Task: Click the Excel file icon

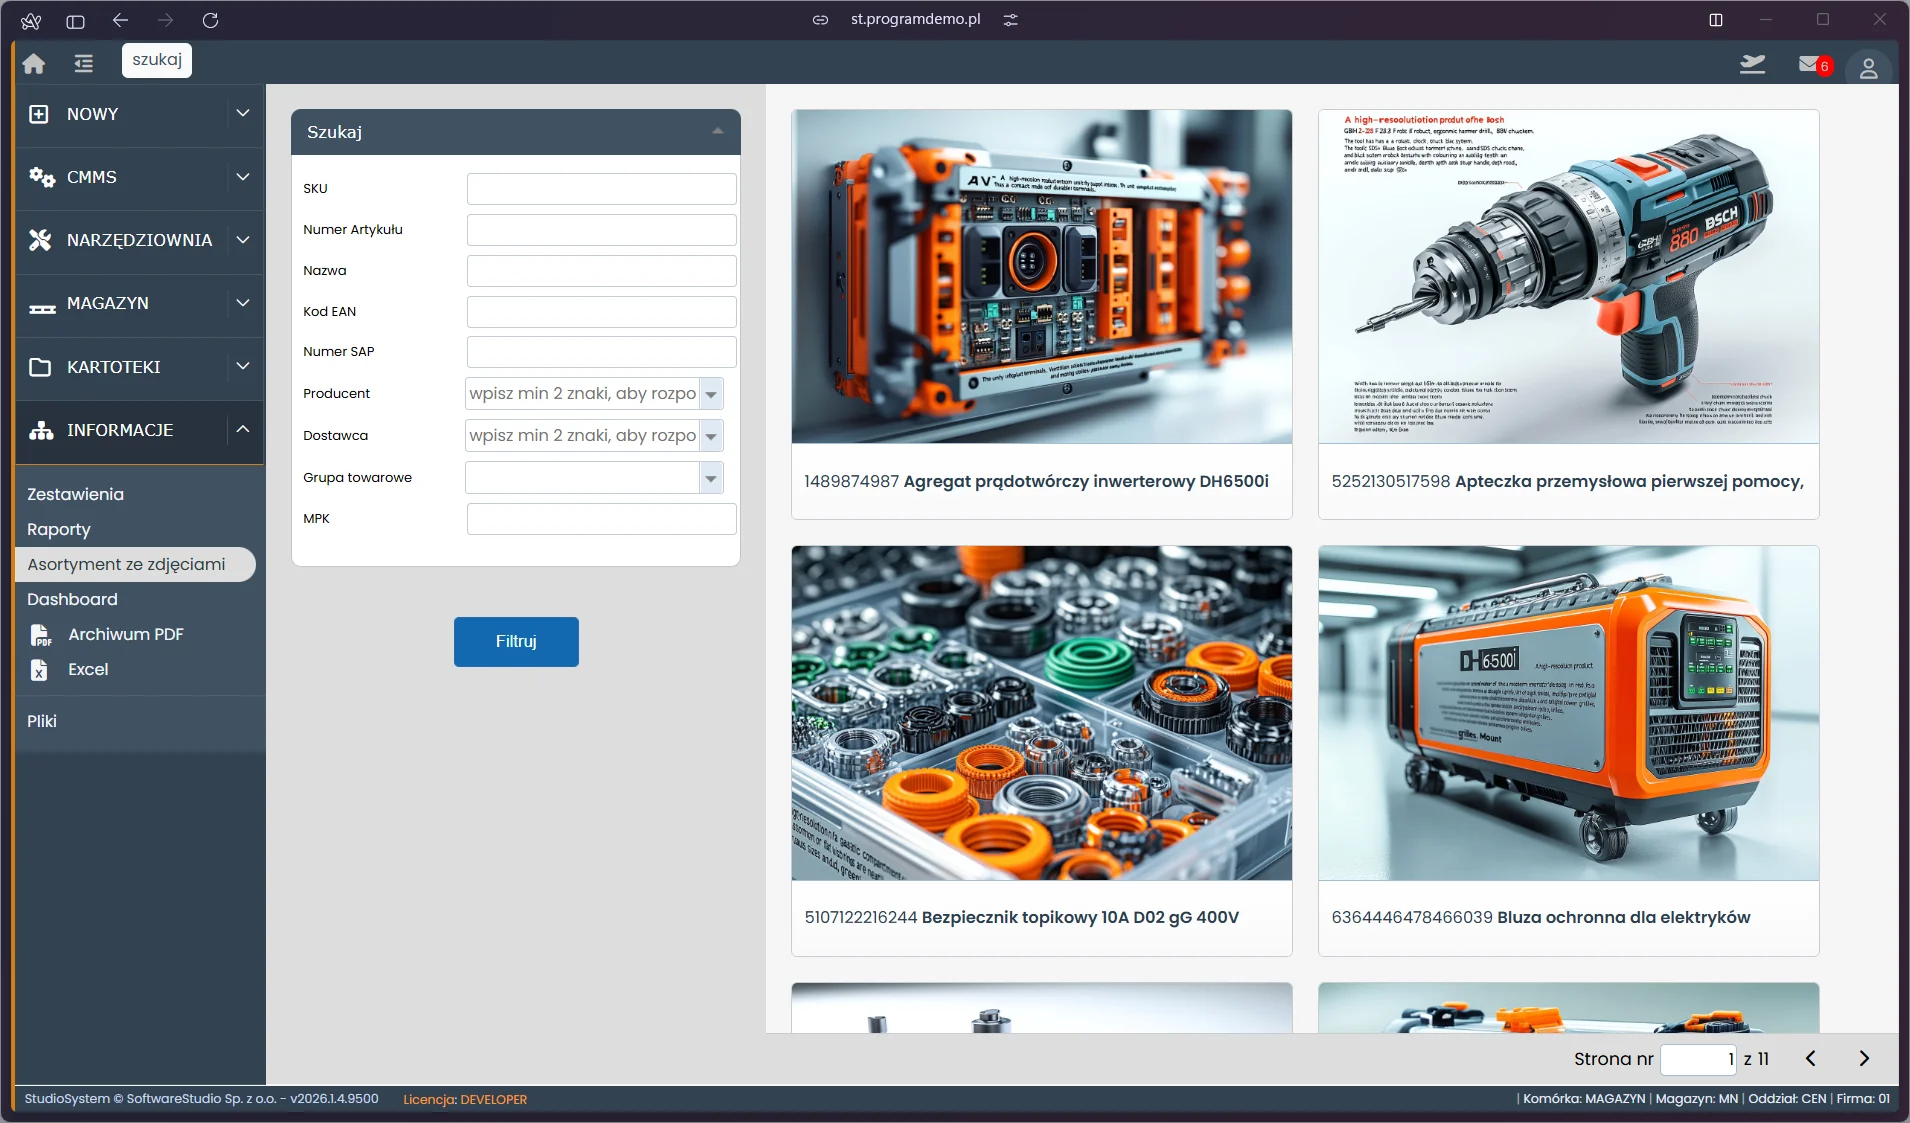Action: (39, 670)
